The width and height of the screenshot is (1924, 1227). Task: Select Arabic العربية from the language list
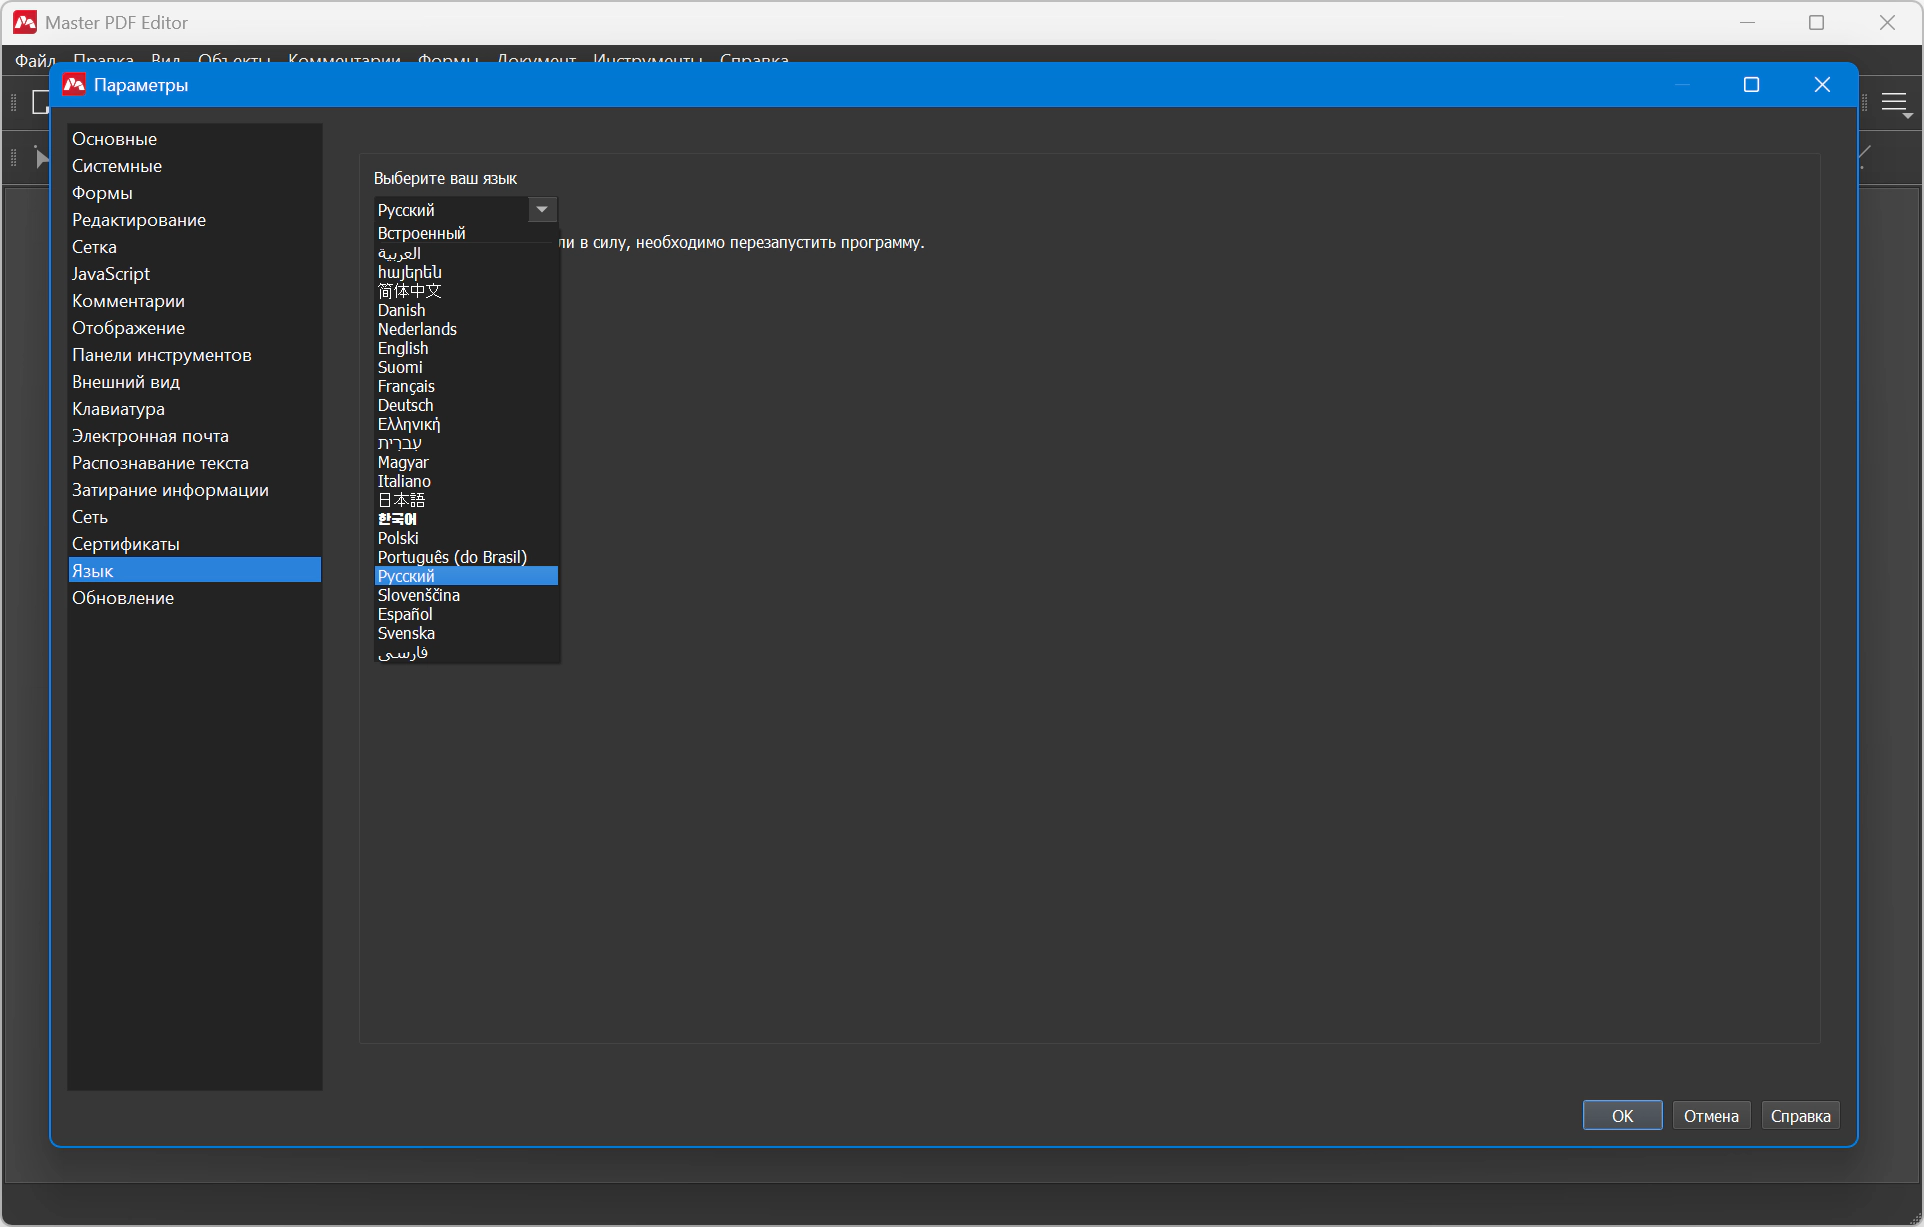pos(466,253)
